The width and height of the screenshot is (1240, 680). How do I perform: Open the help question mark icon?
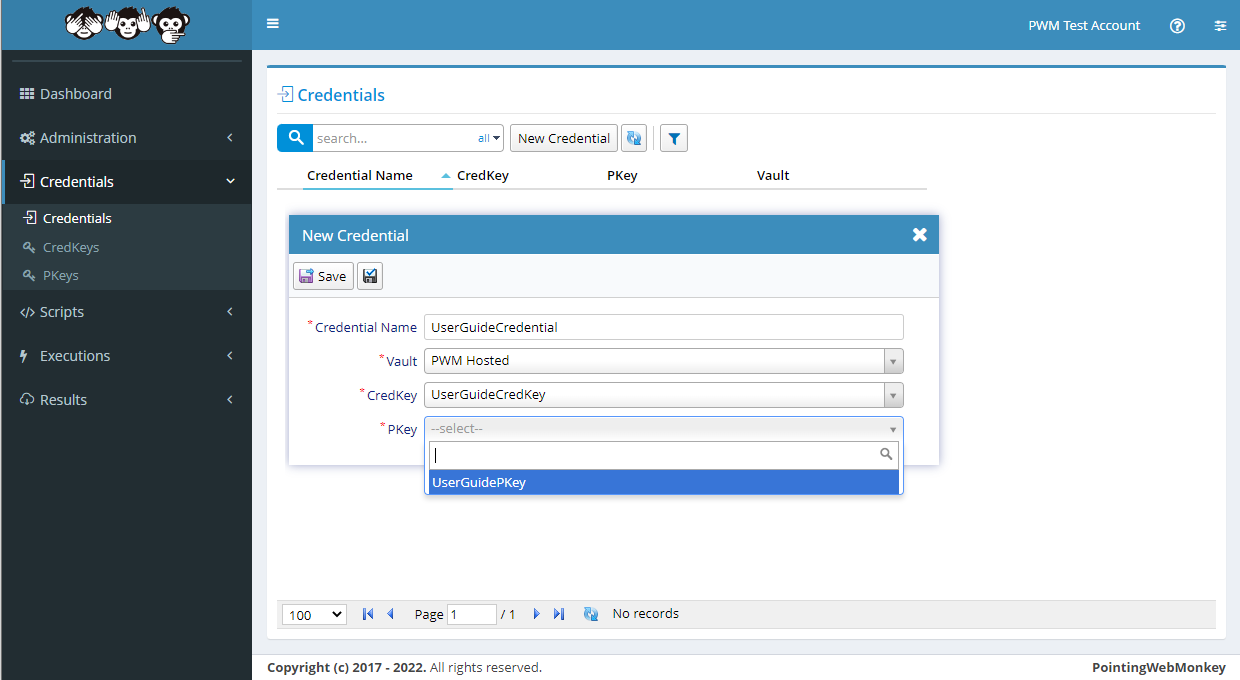(1177, 26)
